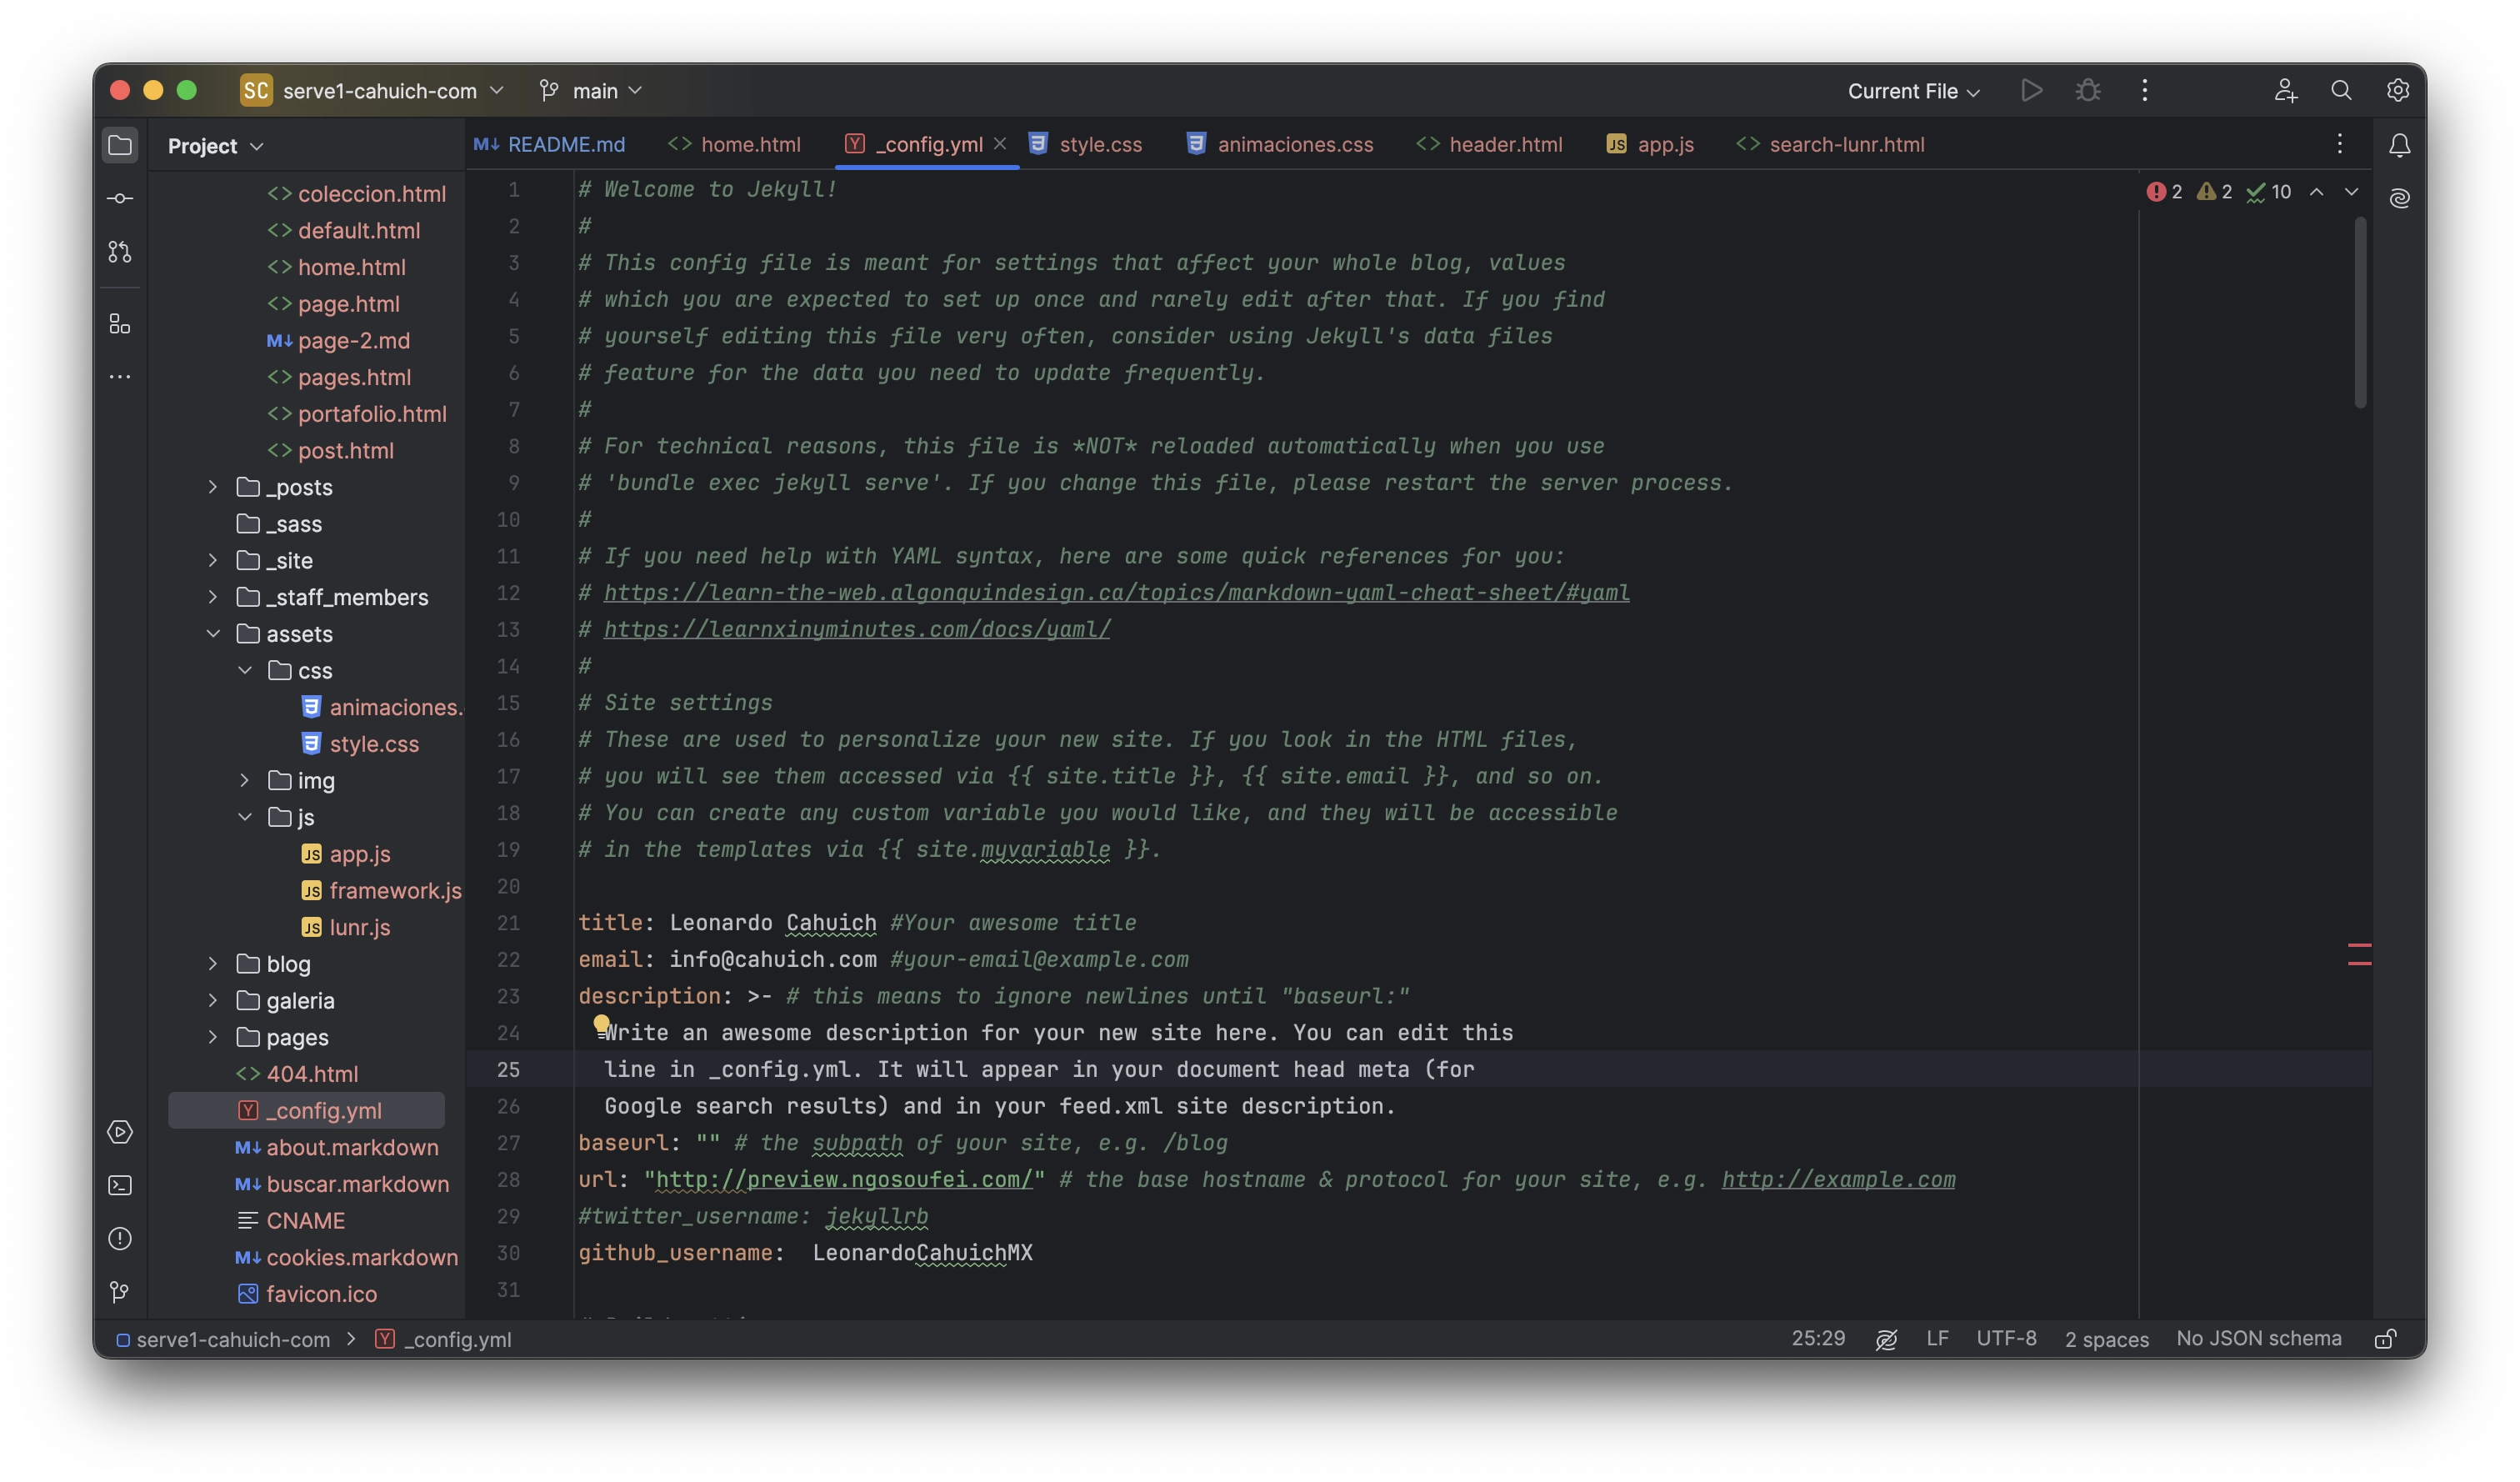Show the Notifications bell panel

pyautogui.click(x=2399, y=146)
